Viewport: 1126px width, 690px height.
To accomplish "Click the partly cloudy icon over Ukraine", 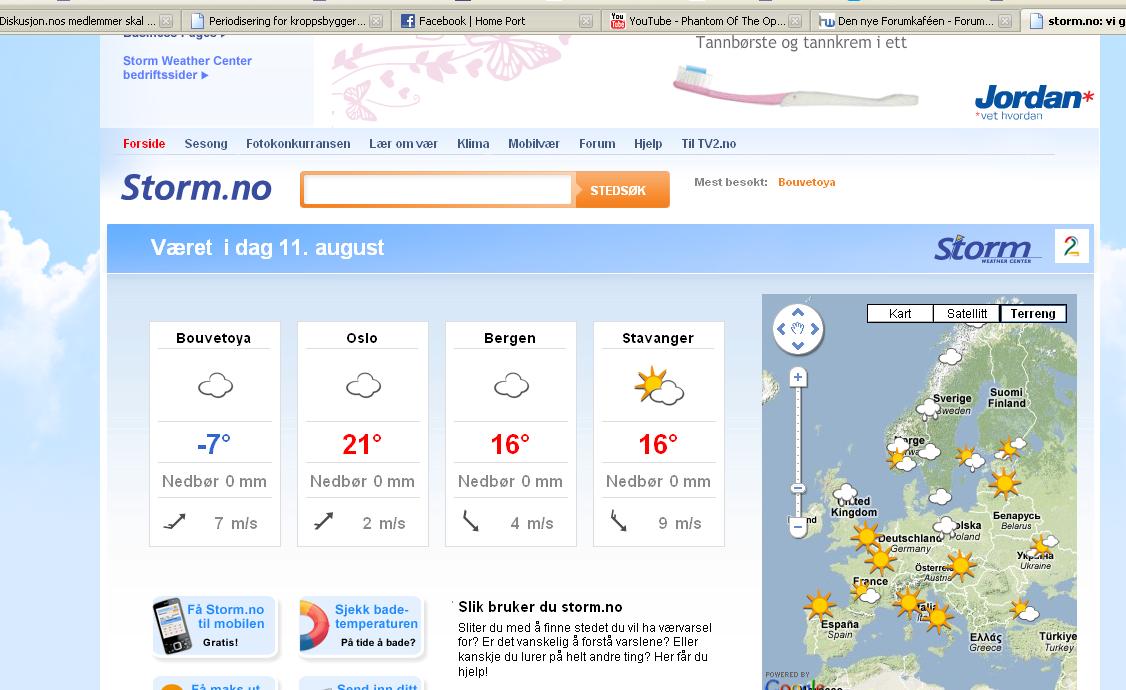I will [x=1044, y=544].
